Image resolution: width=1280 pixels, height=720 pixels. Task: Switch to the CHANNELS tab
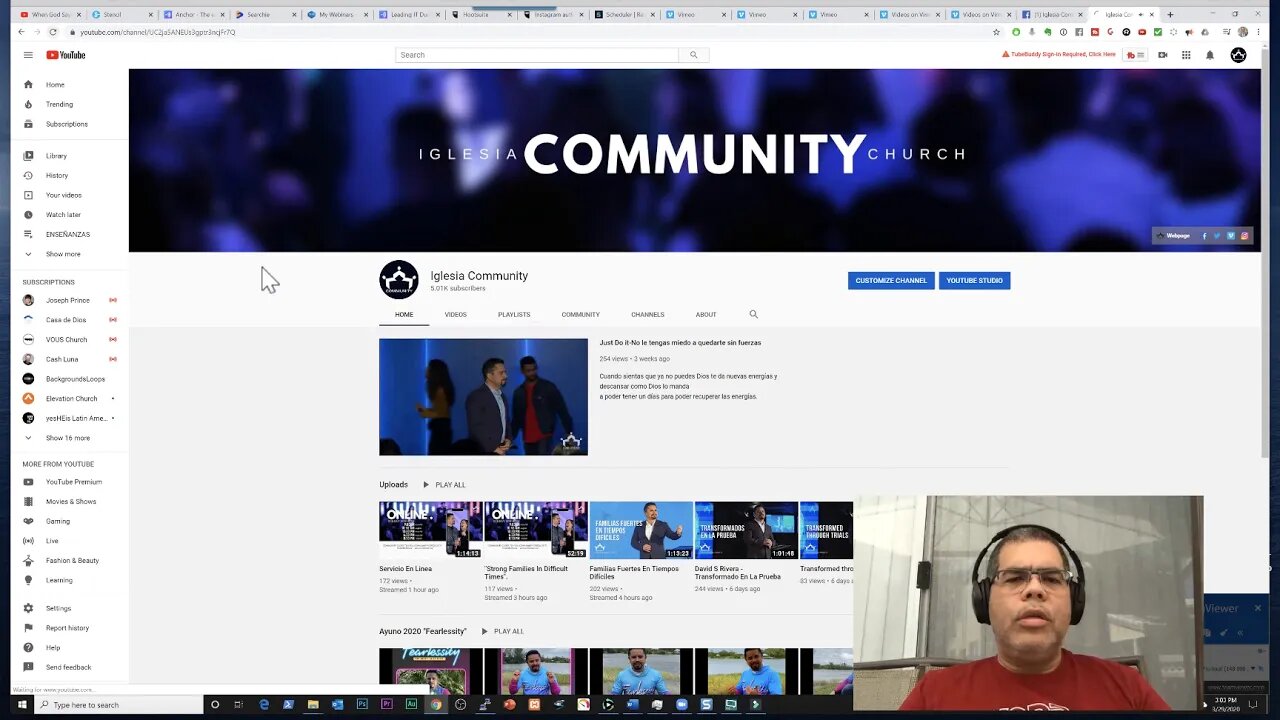(x=648, y=314)
